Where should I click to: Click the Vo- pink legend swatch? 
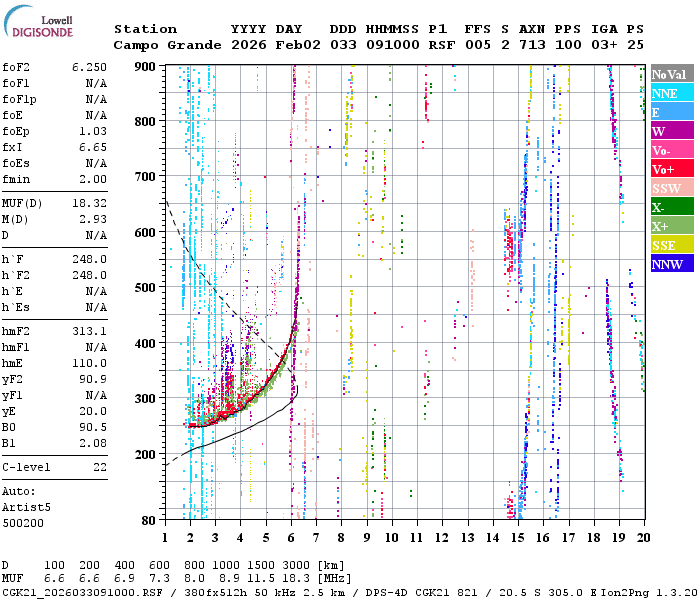(671, 150)
